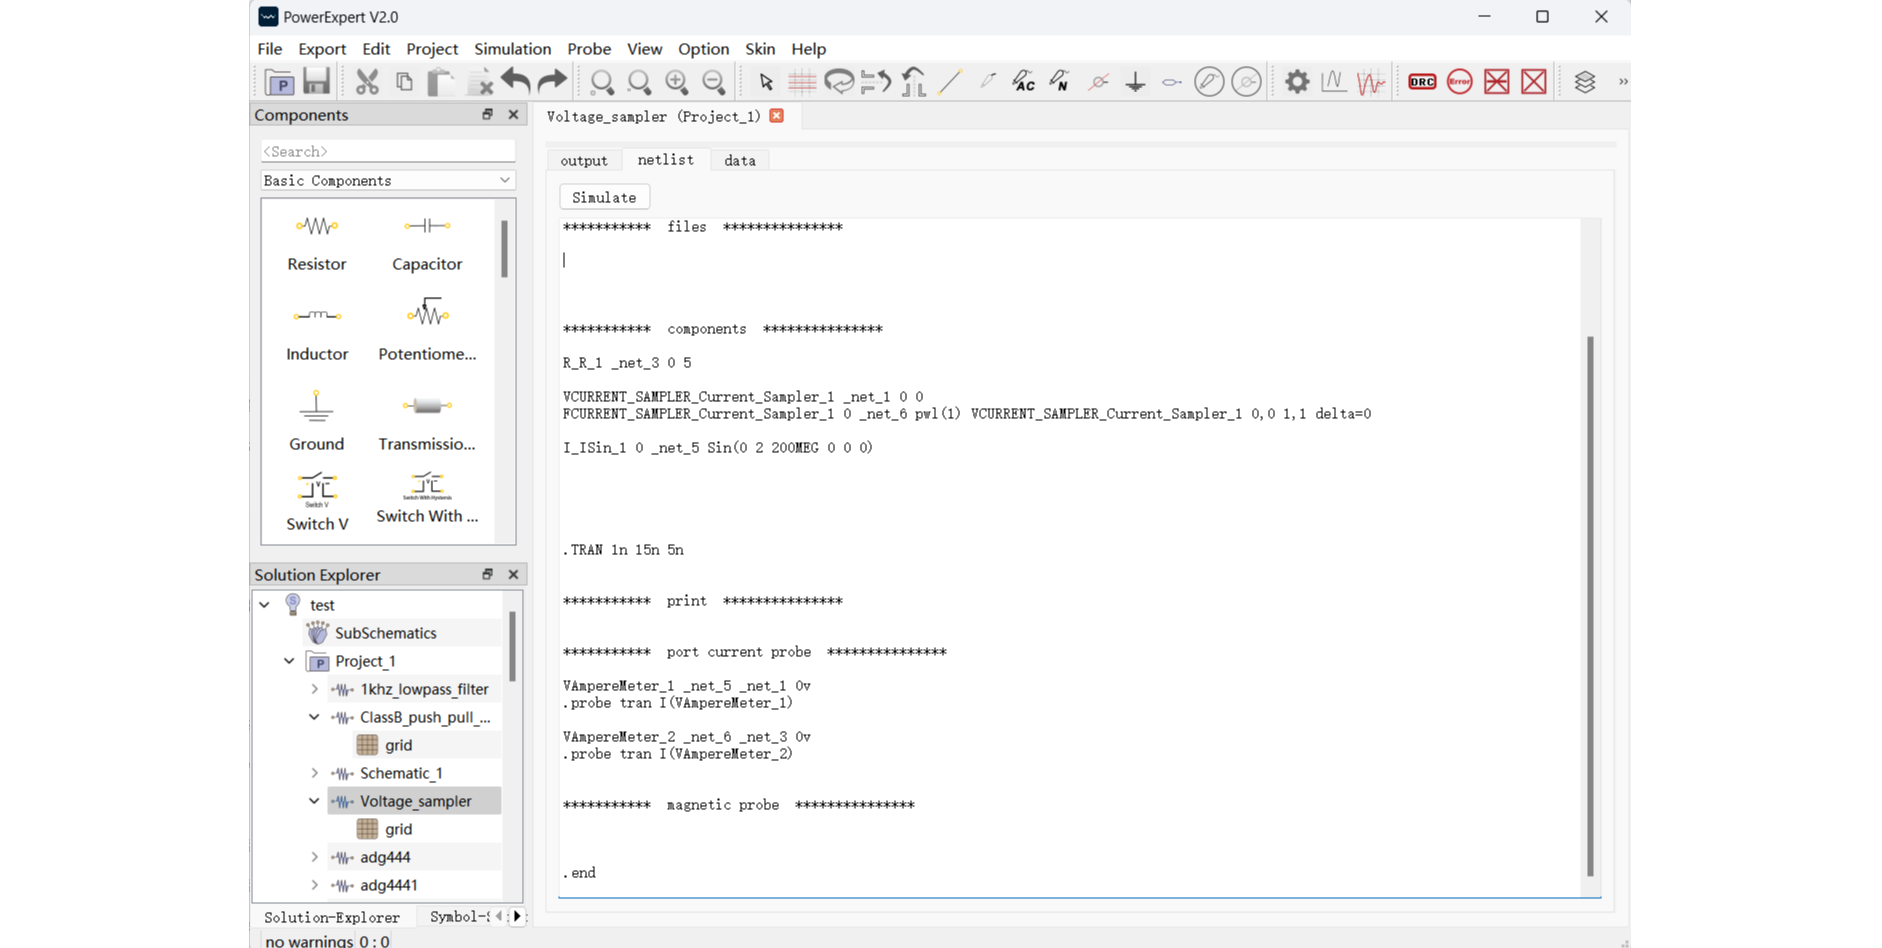The height and width of the screenshot is (948, 1882).
Task: Click the paste clipboard icon
Action: [x=440, y=82]
